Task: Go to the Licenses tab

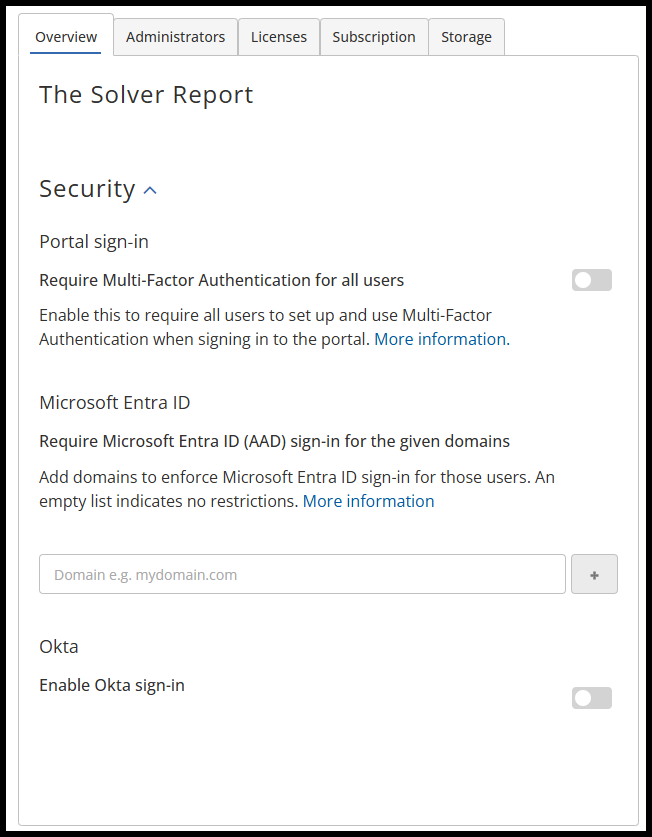Action: pos(279,37)
